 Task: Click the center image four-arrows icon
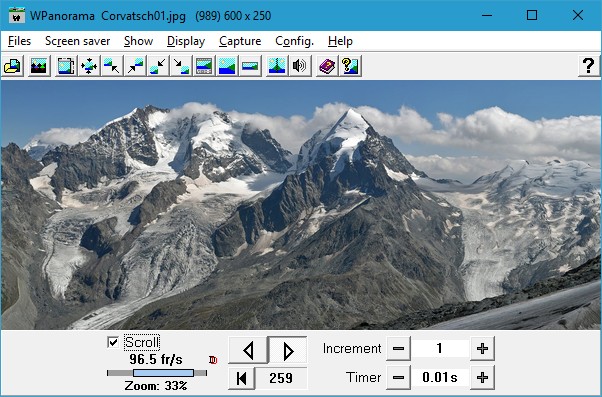[89, 66]
